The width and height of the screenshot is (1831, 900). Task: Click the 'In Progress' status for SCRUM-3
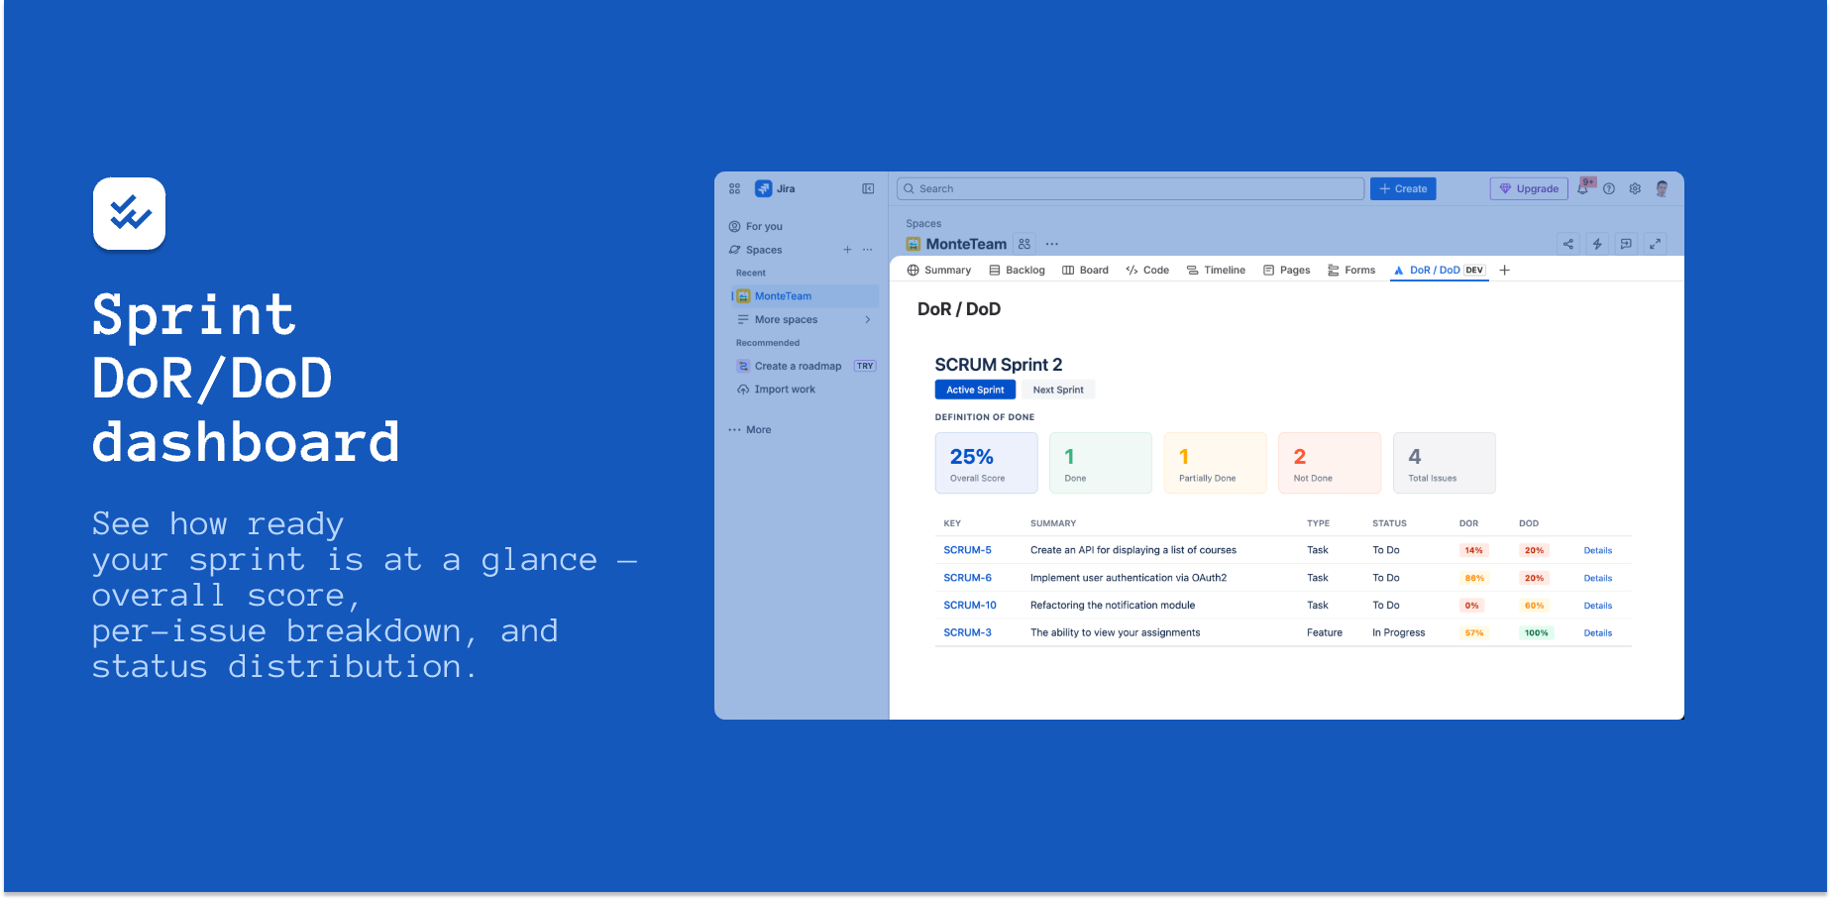tap(1398, 633)
